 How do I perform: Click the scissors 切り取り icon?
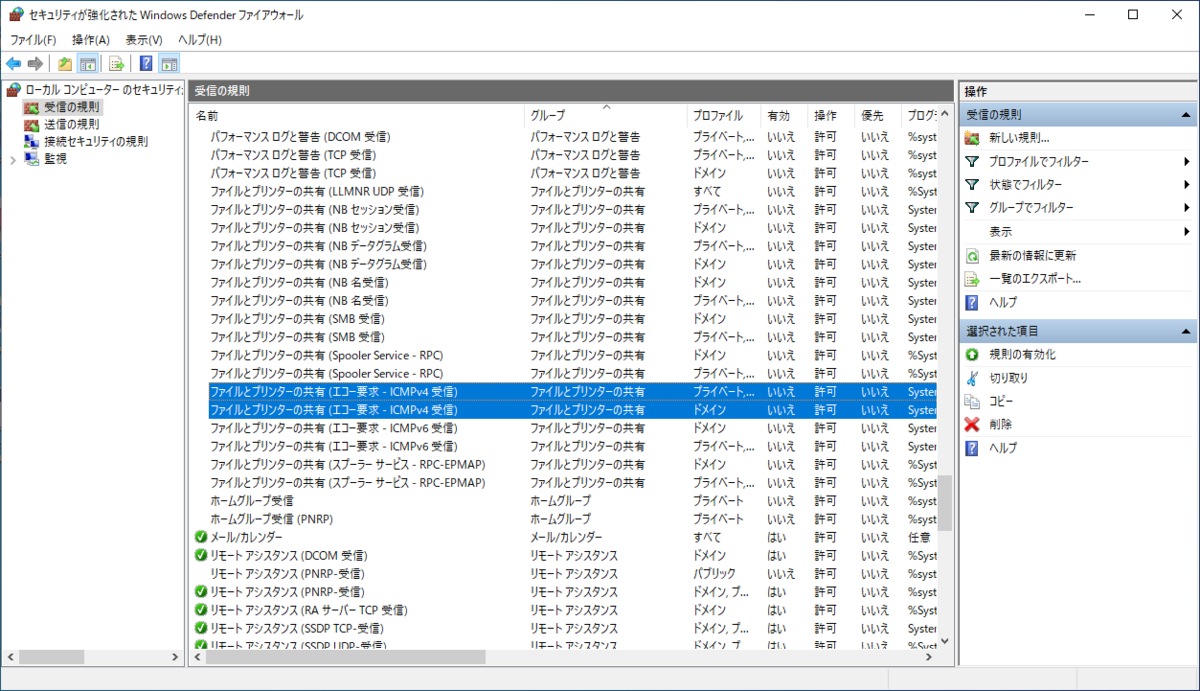(972, 378)
